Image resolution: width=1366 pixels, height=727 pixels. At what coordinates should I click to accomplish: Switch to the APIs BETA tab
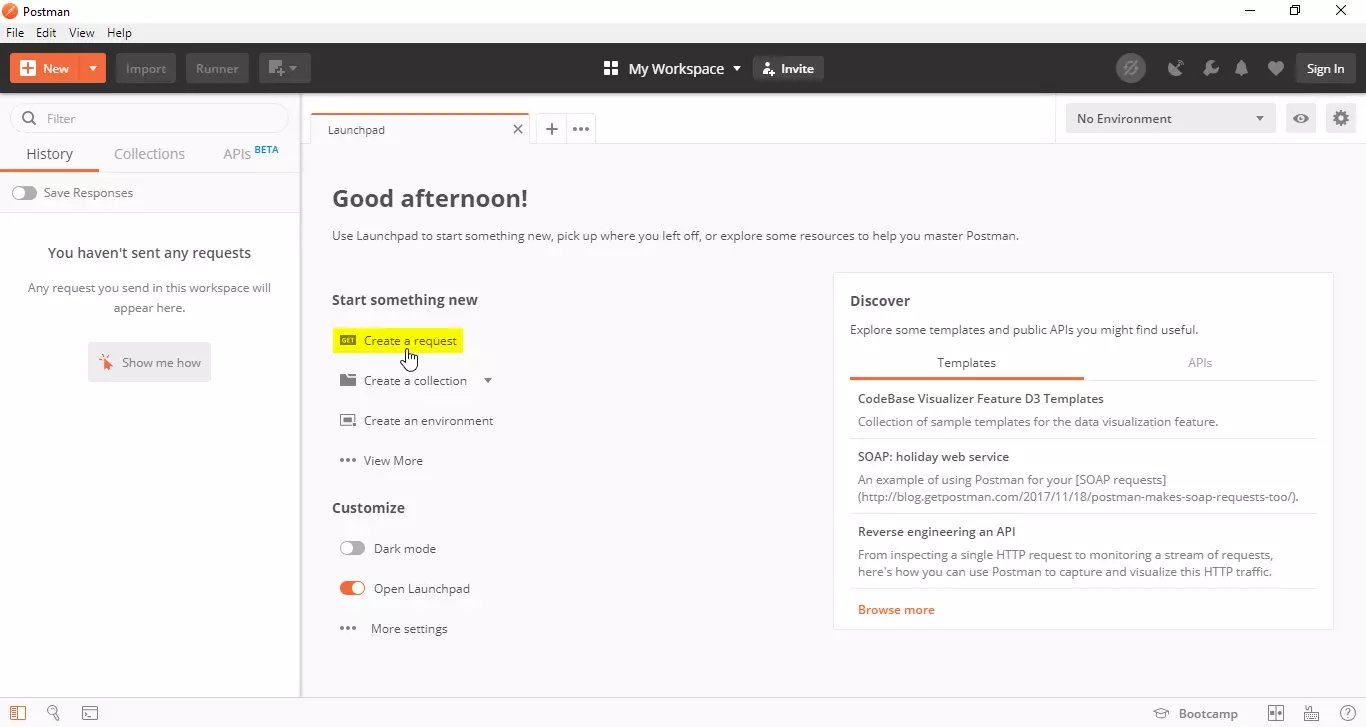click(x=250, y=153)
